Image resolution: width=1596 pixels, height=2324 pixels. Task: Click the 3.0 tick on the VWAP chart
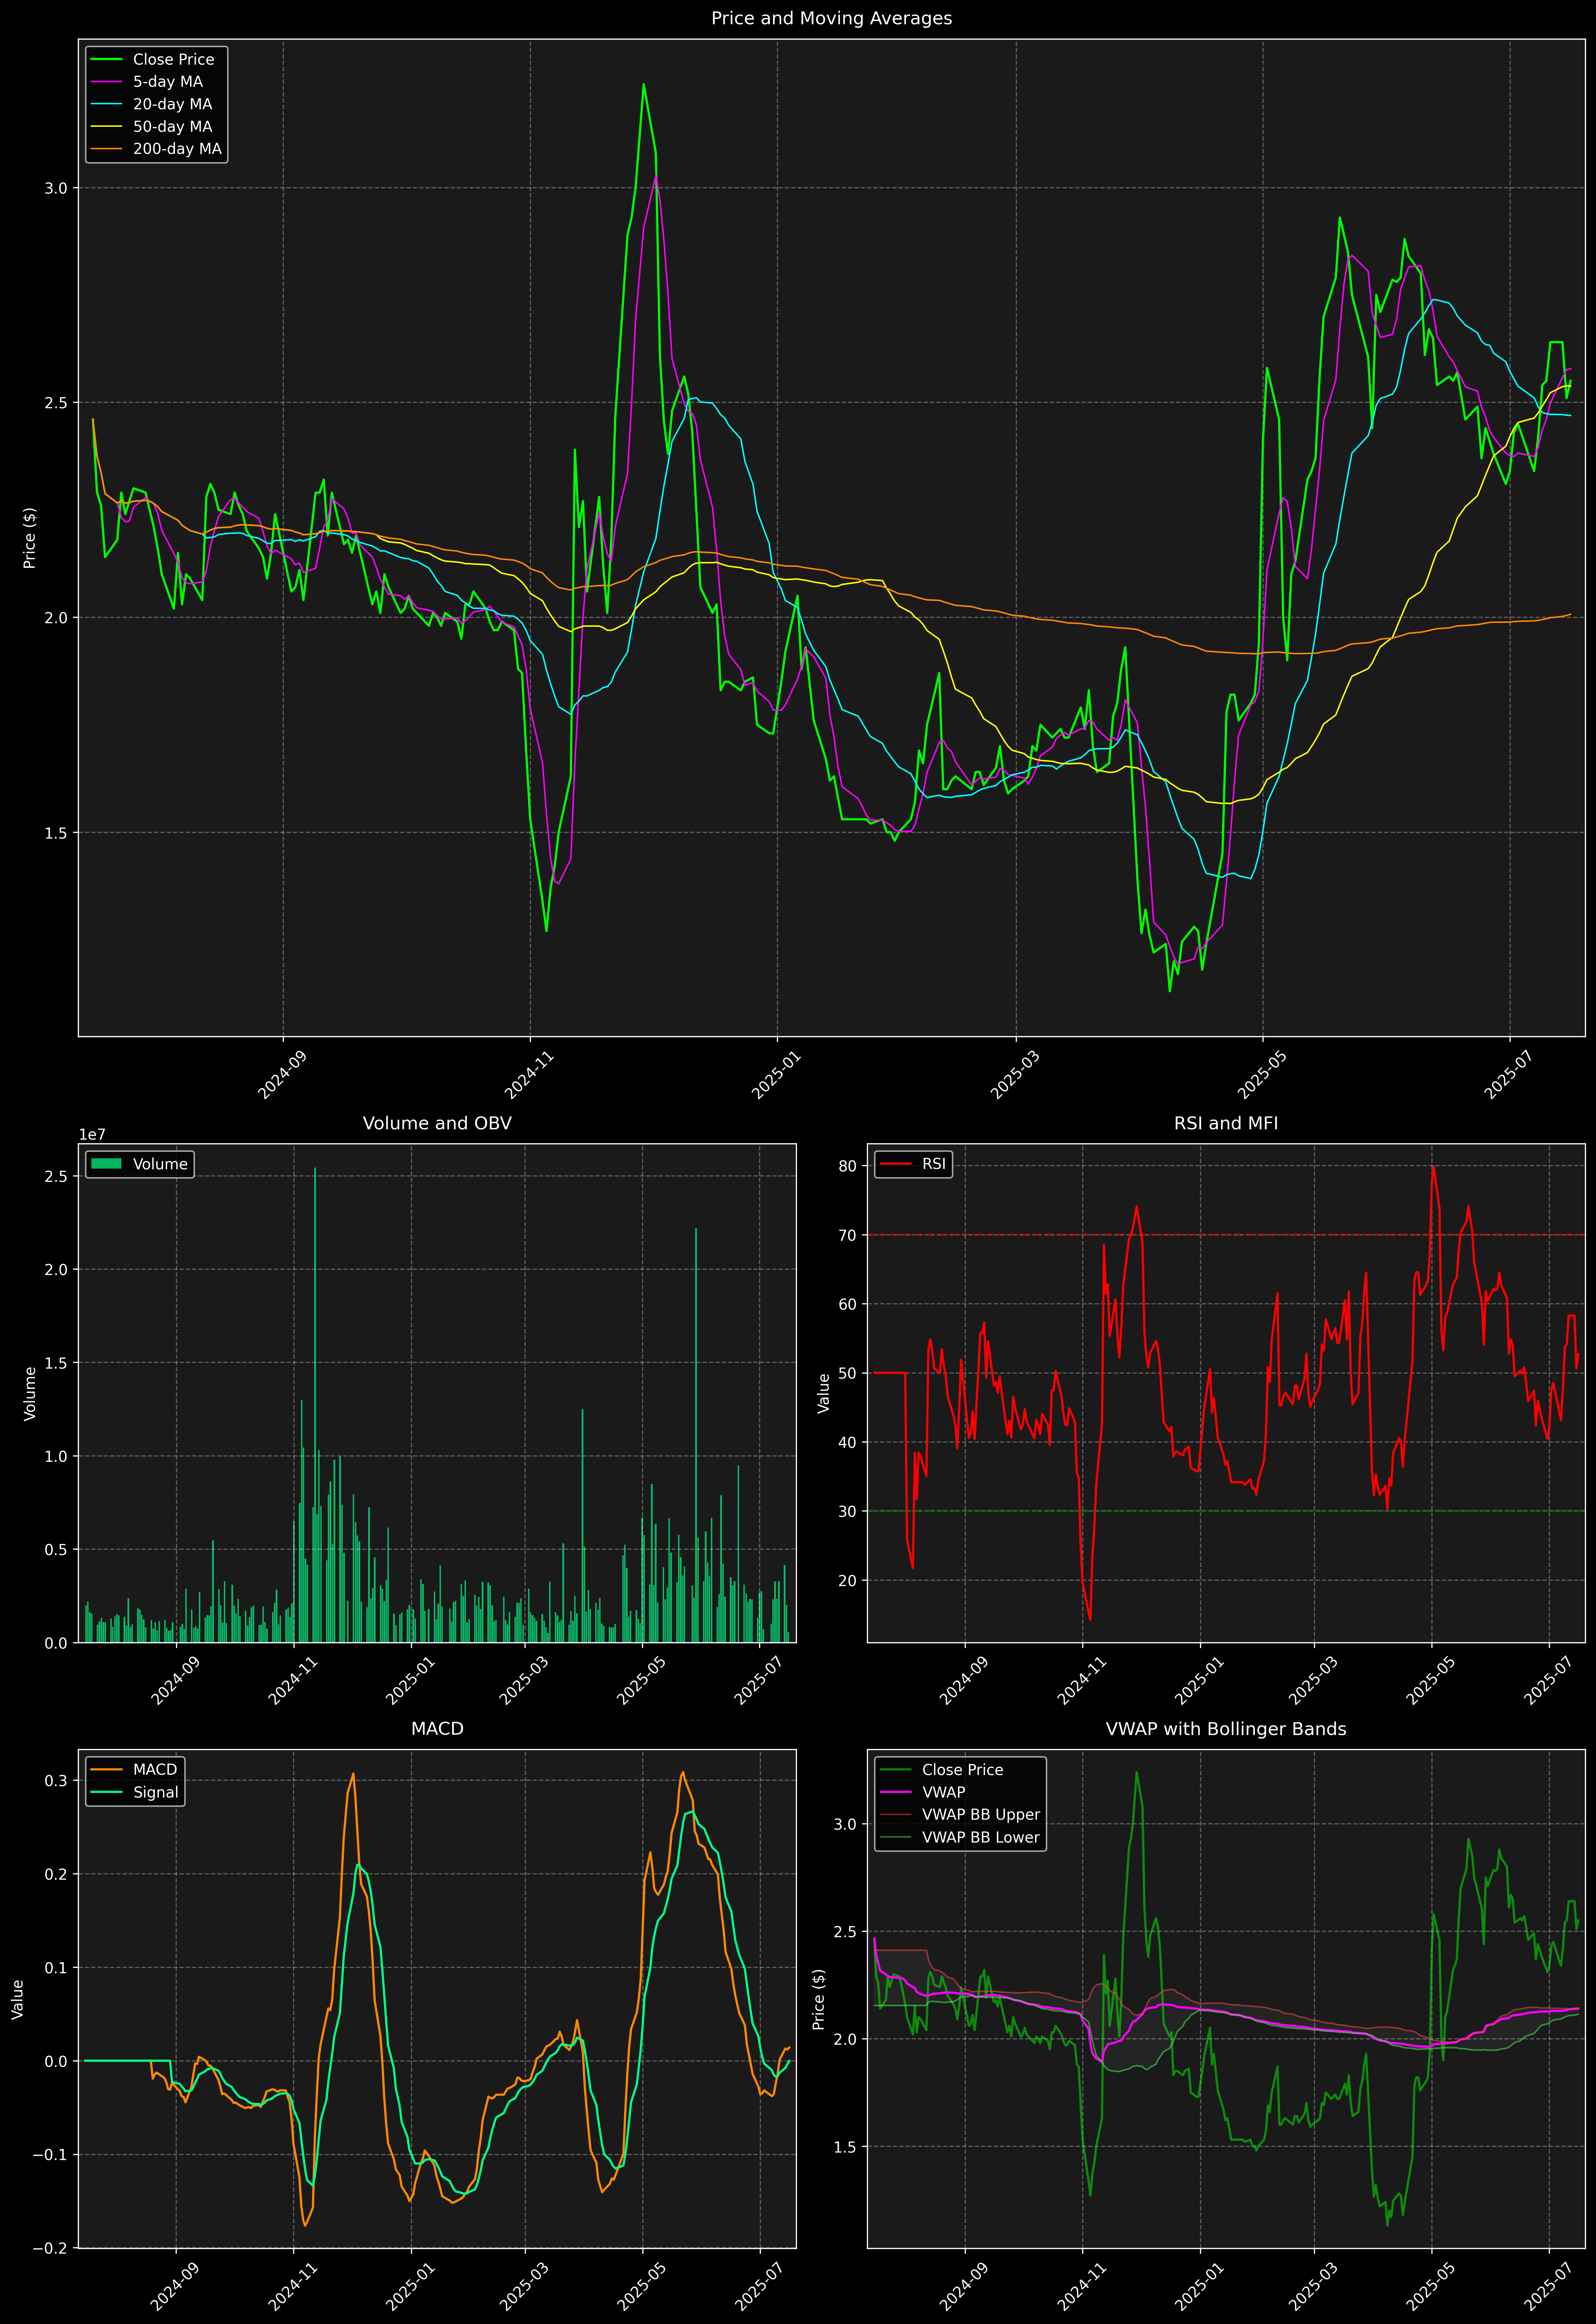(845, 1824)
